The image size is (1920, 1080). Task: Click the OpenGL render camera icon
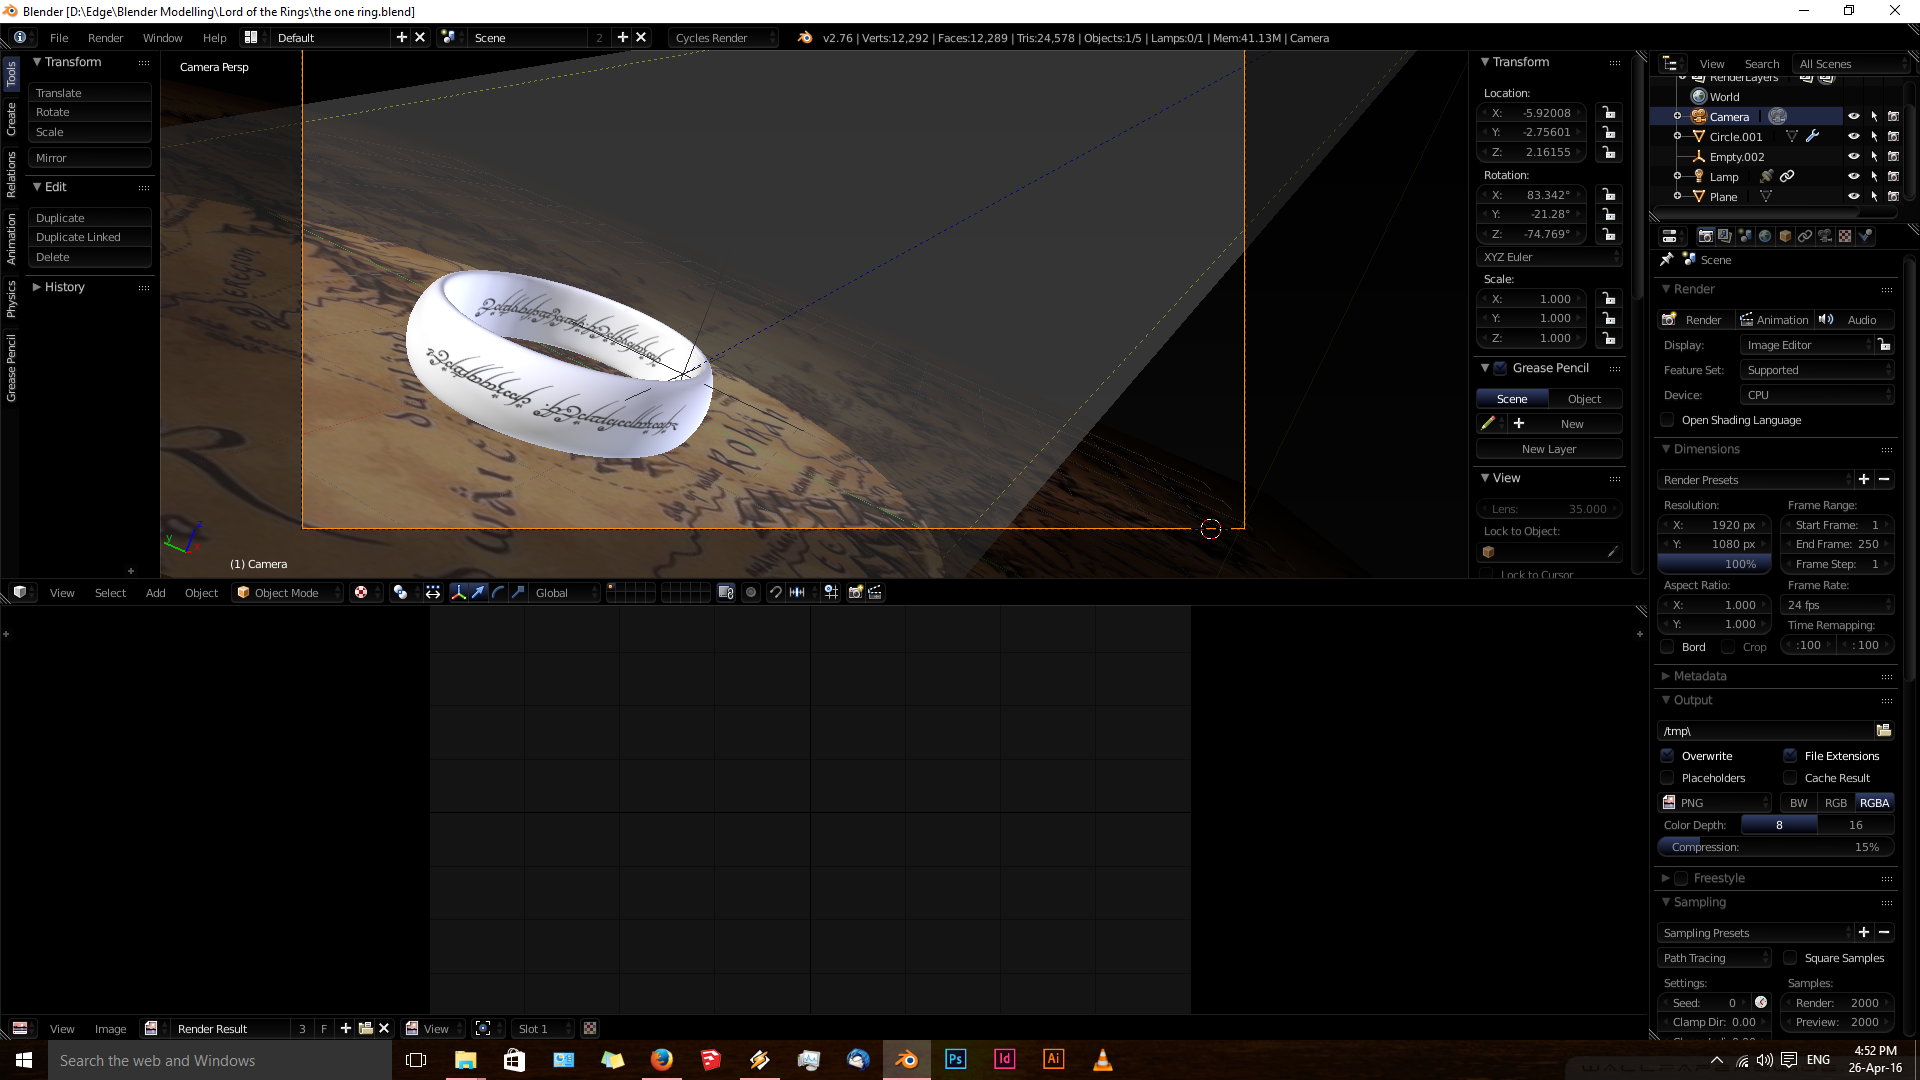coord(855,592)
